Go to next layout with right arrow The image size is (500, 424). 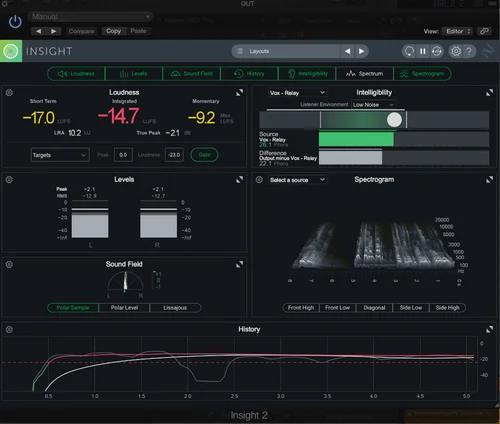[x=361, y=51]
